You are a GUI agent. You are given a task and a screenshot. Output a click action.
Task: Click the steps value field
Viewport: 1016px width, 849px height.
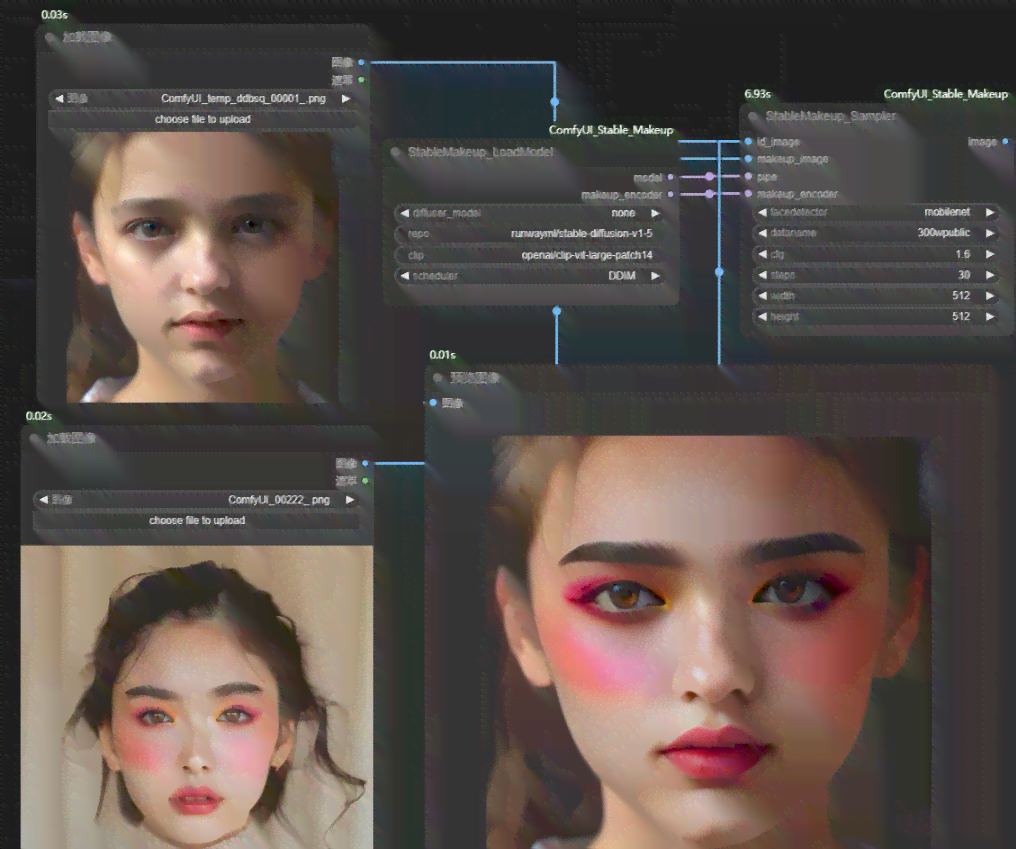coord(876,275)
